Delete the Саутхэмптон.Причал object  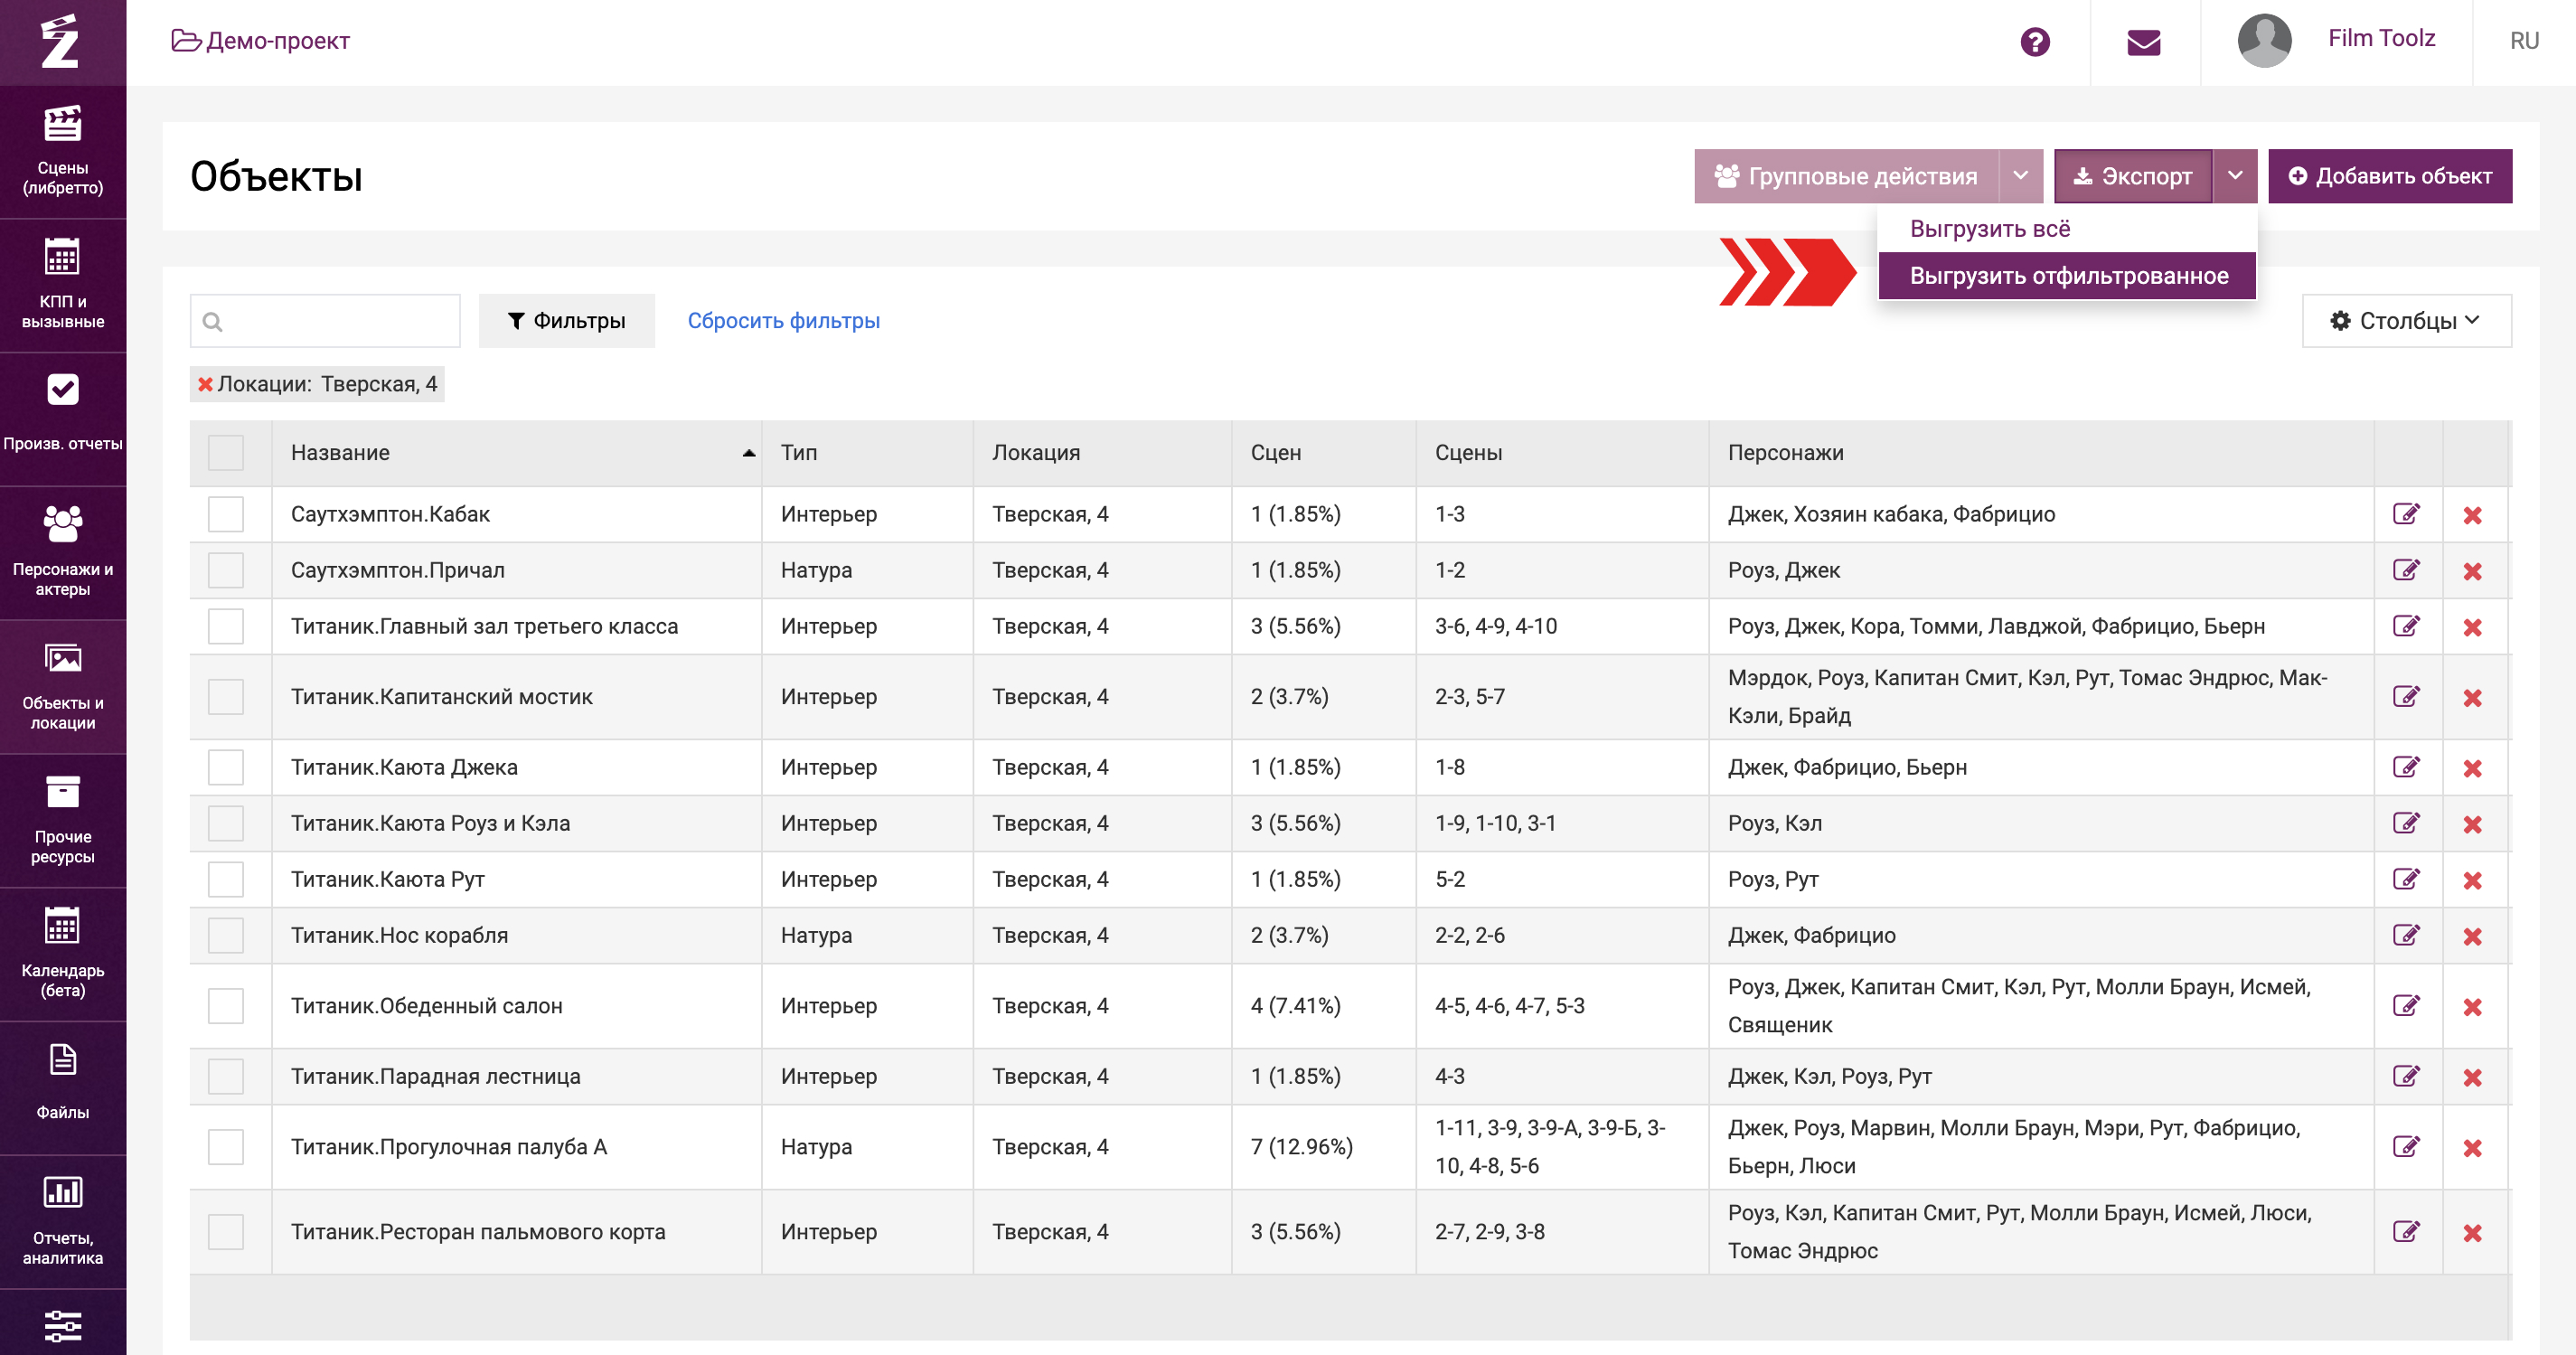click(2472, 571)
